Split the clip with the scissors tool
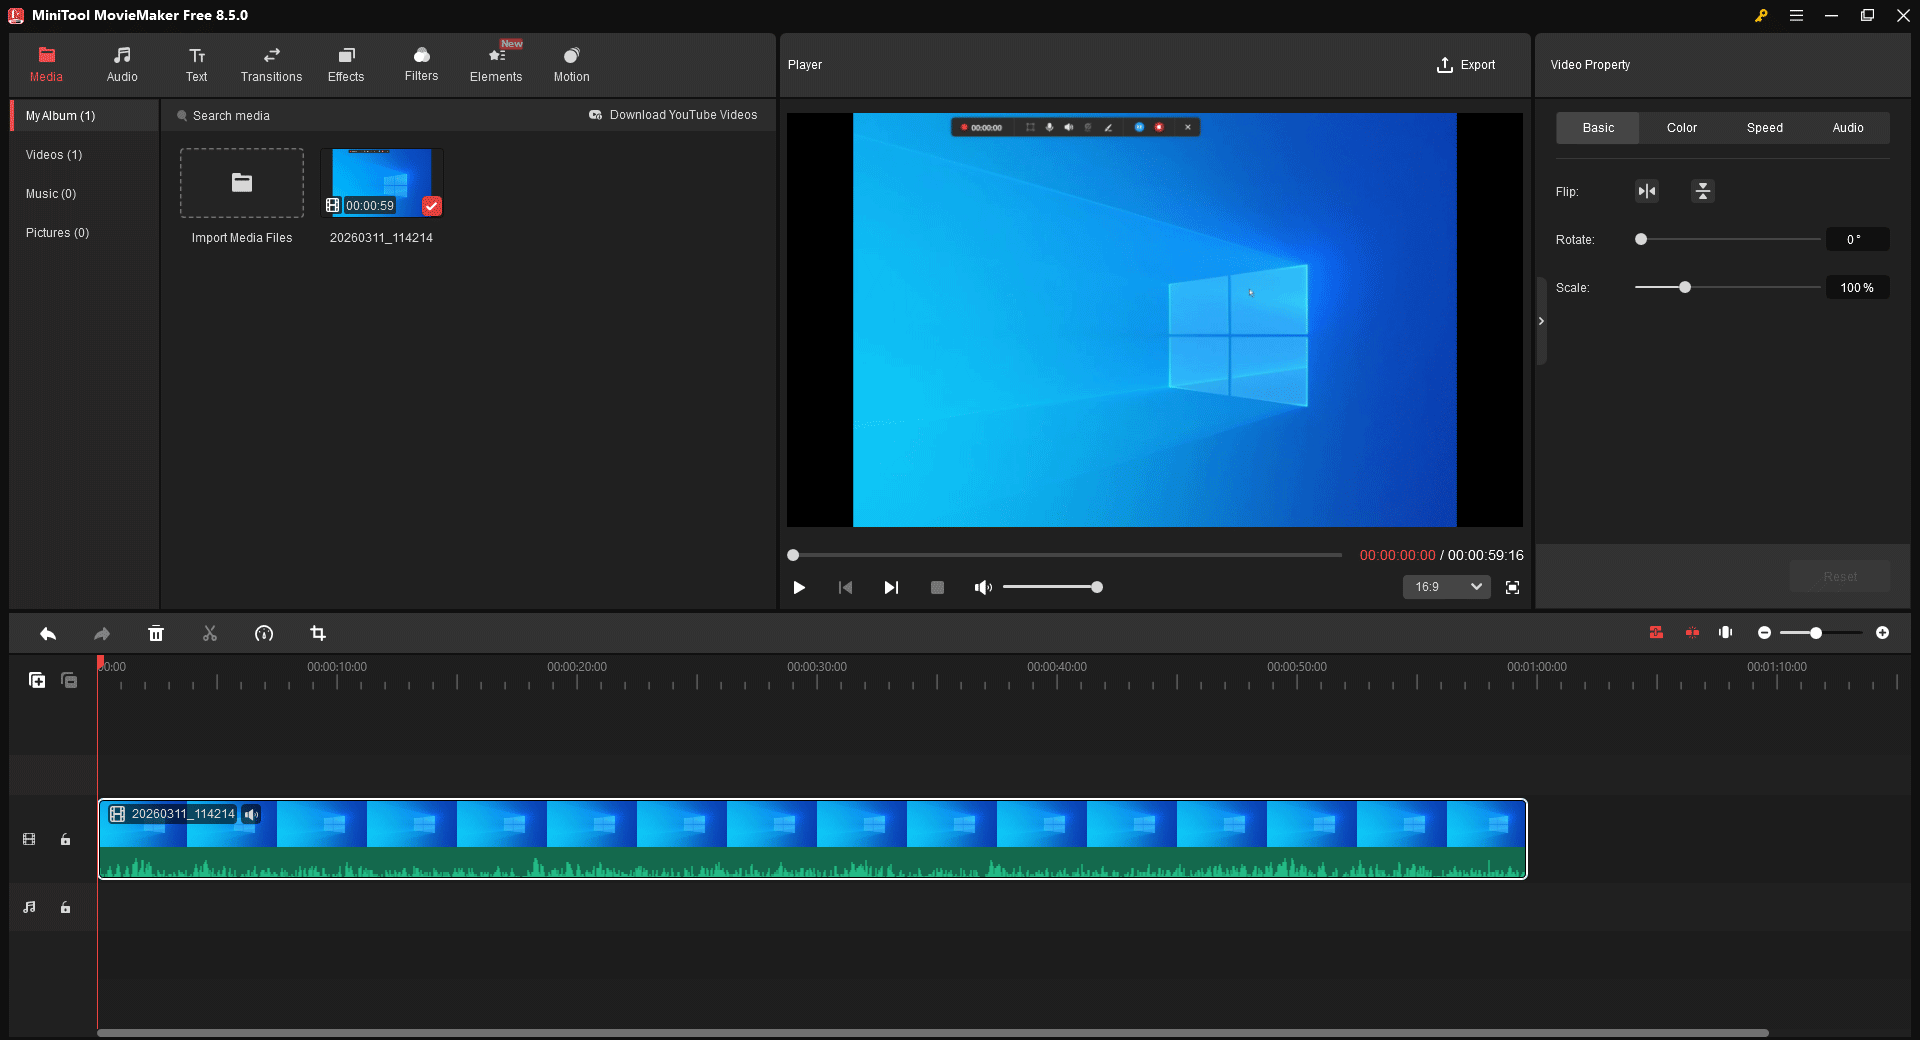Screen dimensions: 1920x1040 click(209, 633)
